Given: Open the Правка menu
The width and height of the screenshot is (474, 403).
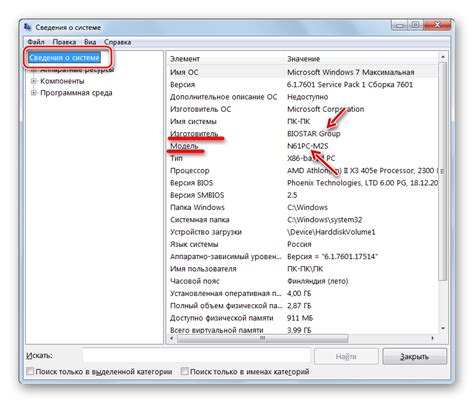Looking at the screenshot, I should pyautogui.click(x=64, y=42).
